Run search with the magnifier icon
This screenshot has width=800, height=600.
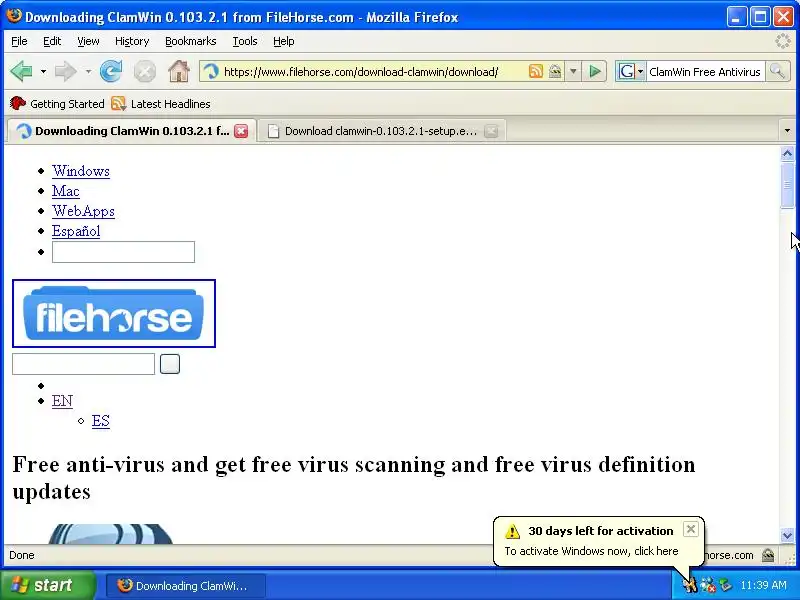[x=777, y=71]
